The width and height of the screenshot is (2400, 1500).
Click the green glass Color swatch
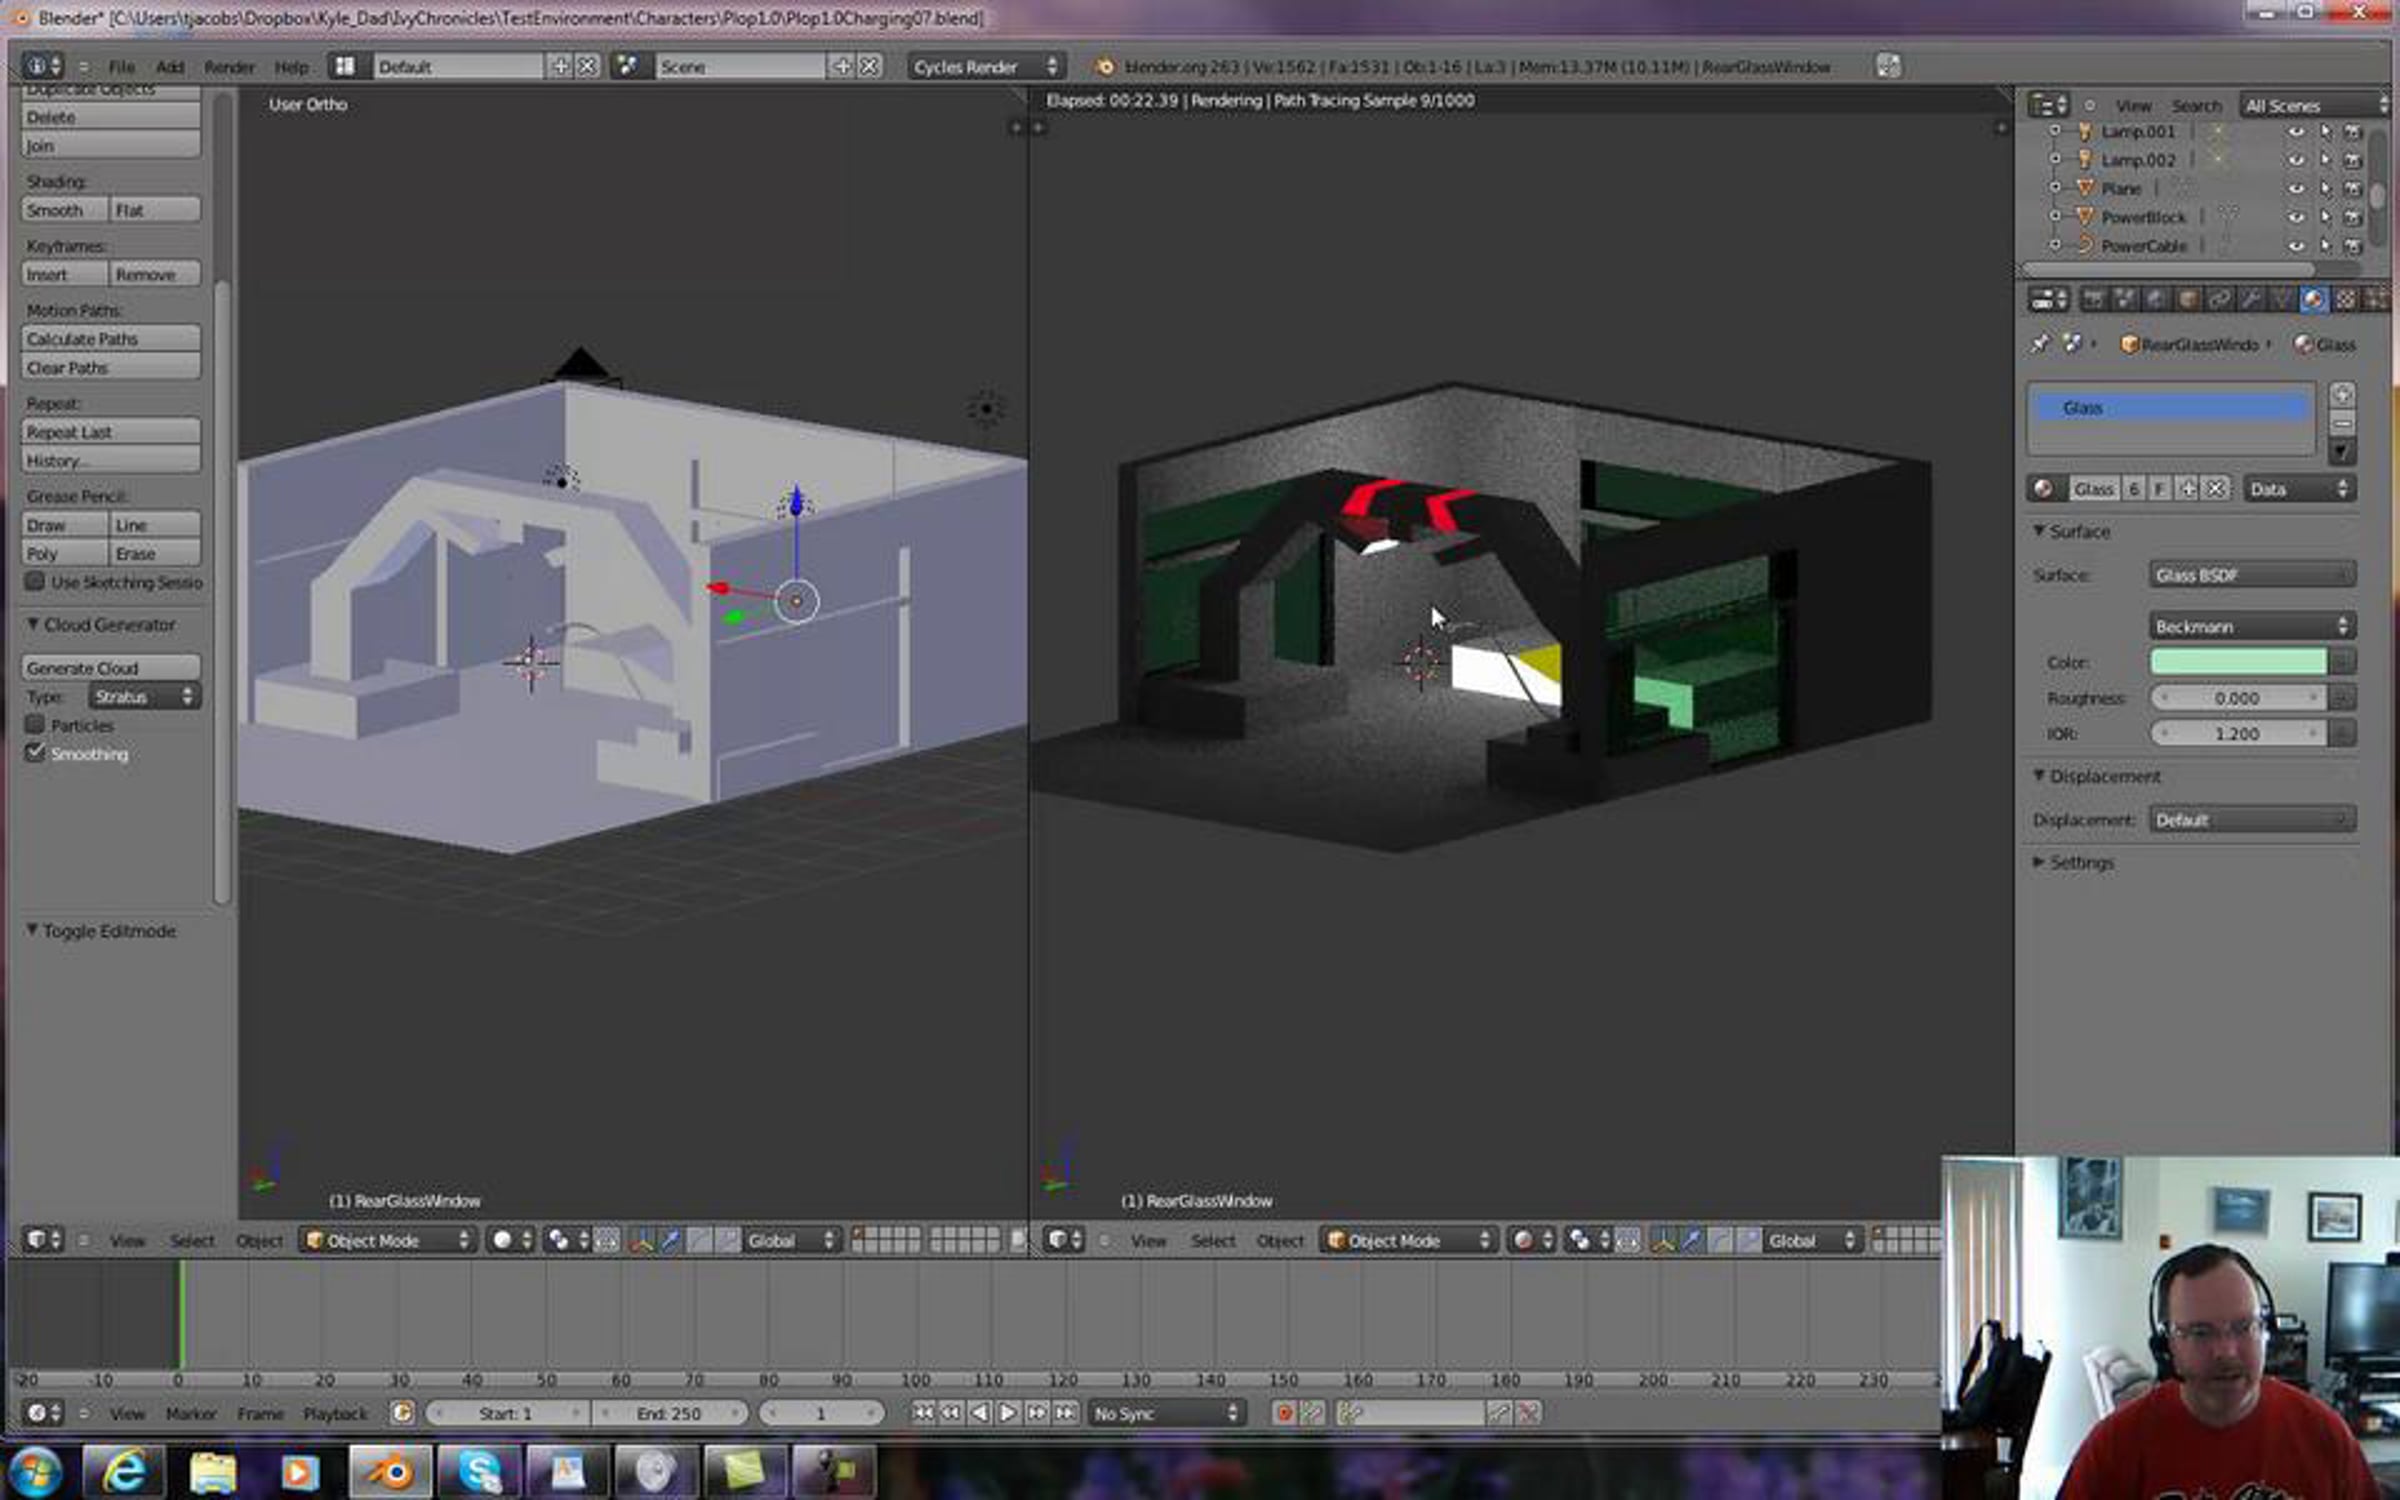(2238, 662)
